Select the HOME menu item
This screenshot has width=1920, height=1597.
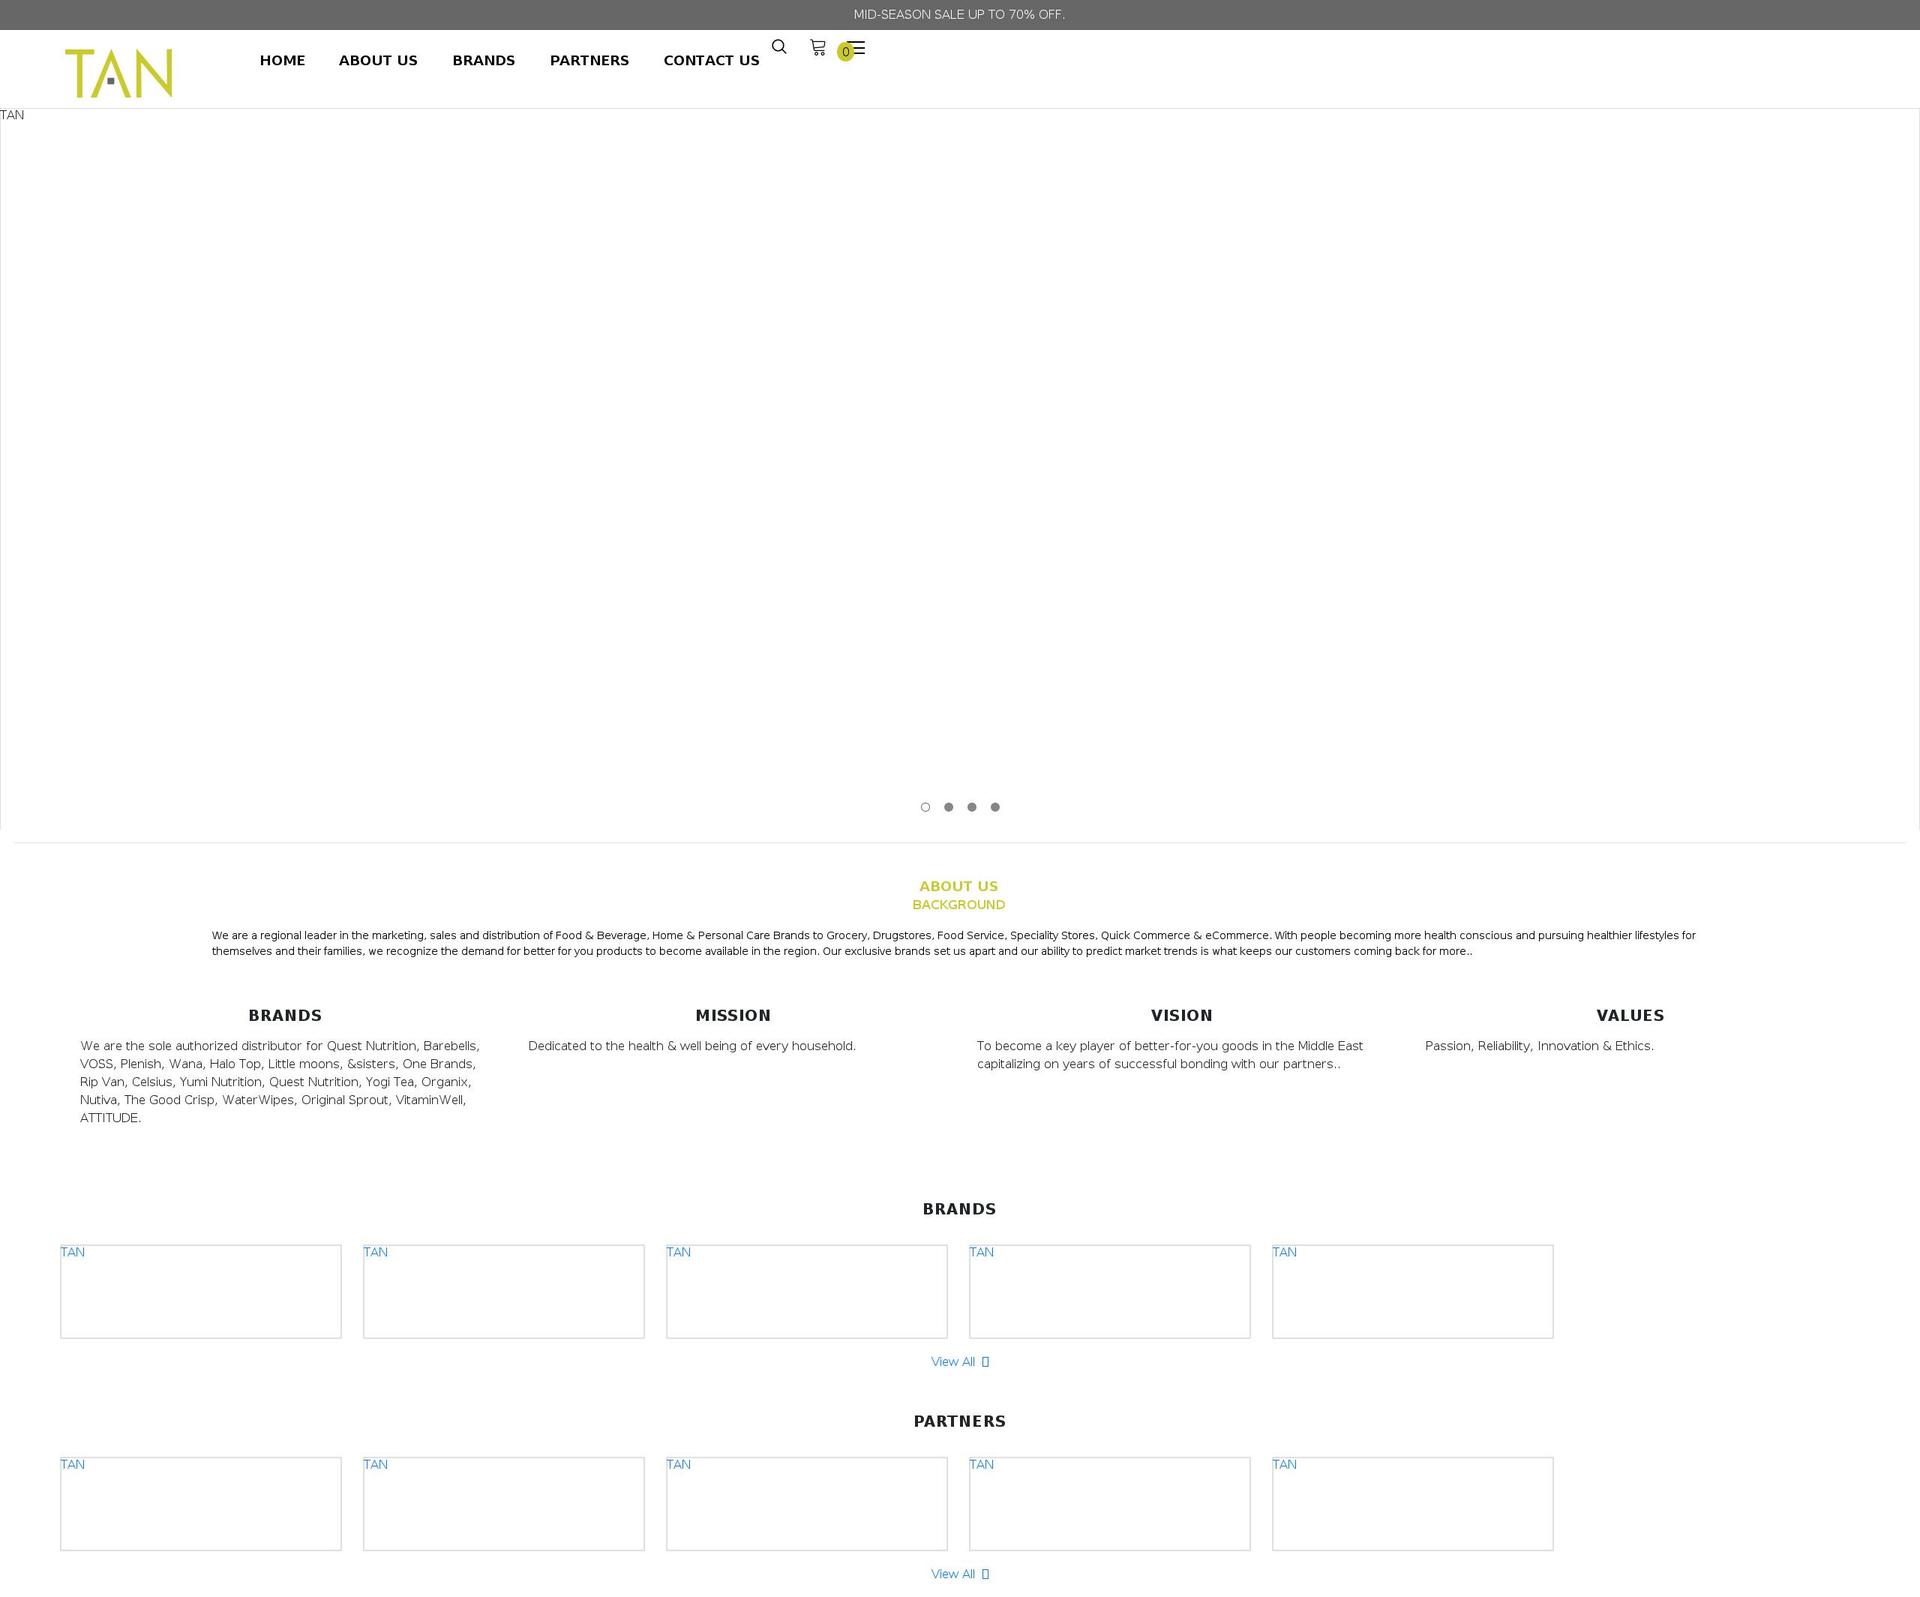[282, 61]
